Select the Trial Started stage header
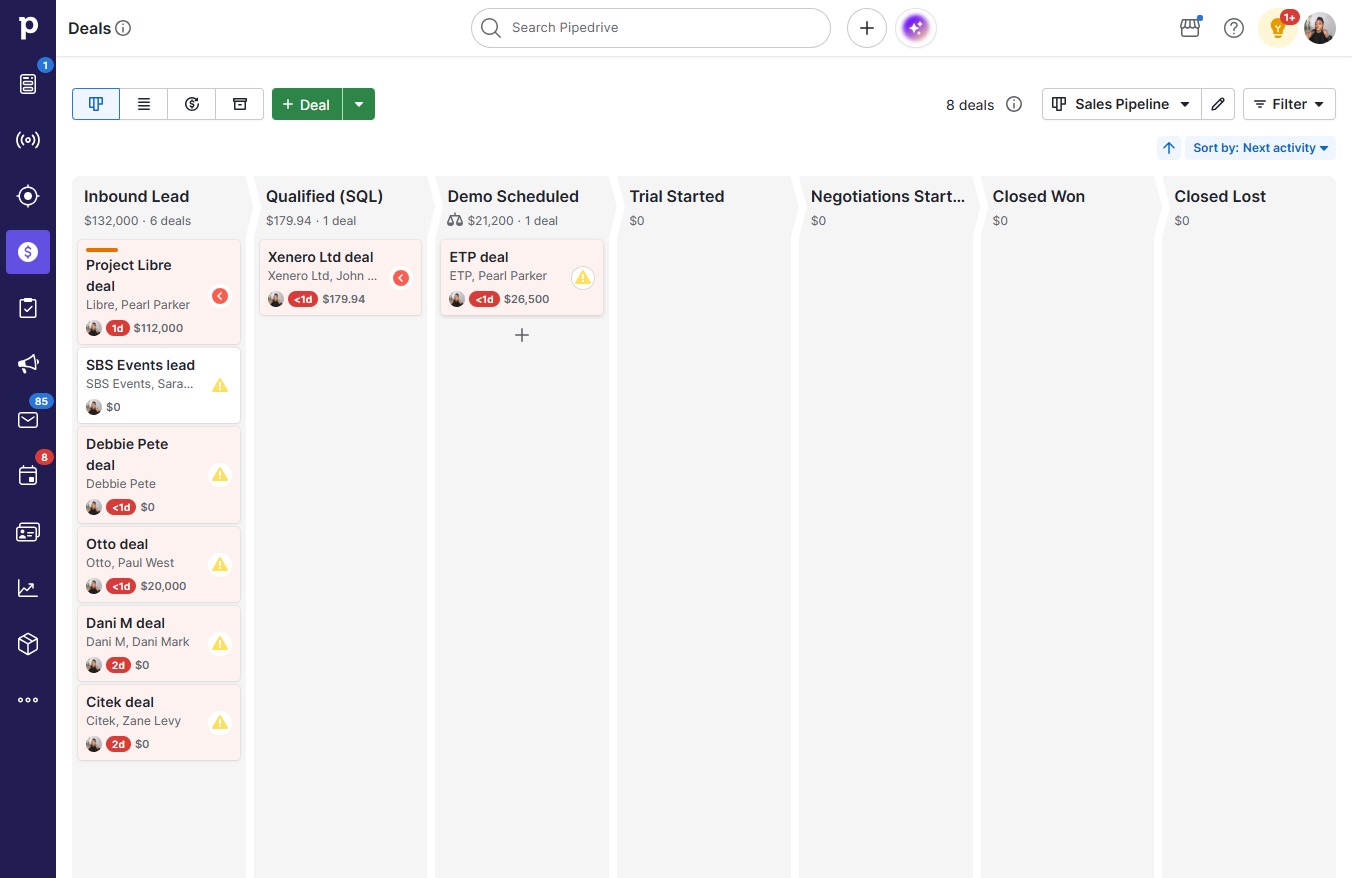The width and height of the screenshot is (1352, 878). [677, 196]
